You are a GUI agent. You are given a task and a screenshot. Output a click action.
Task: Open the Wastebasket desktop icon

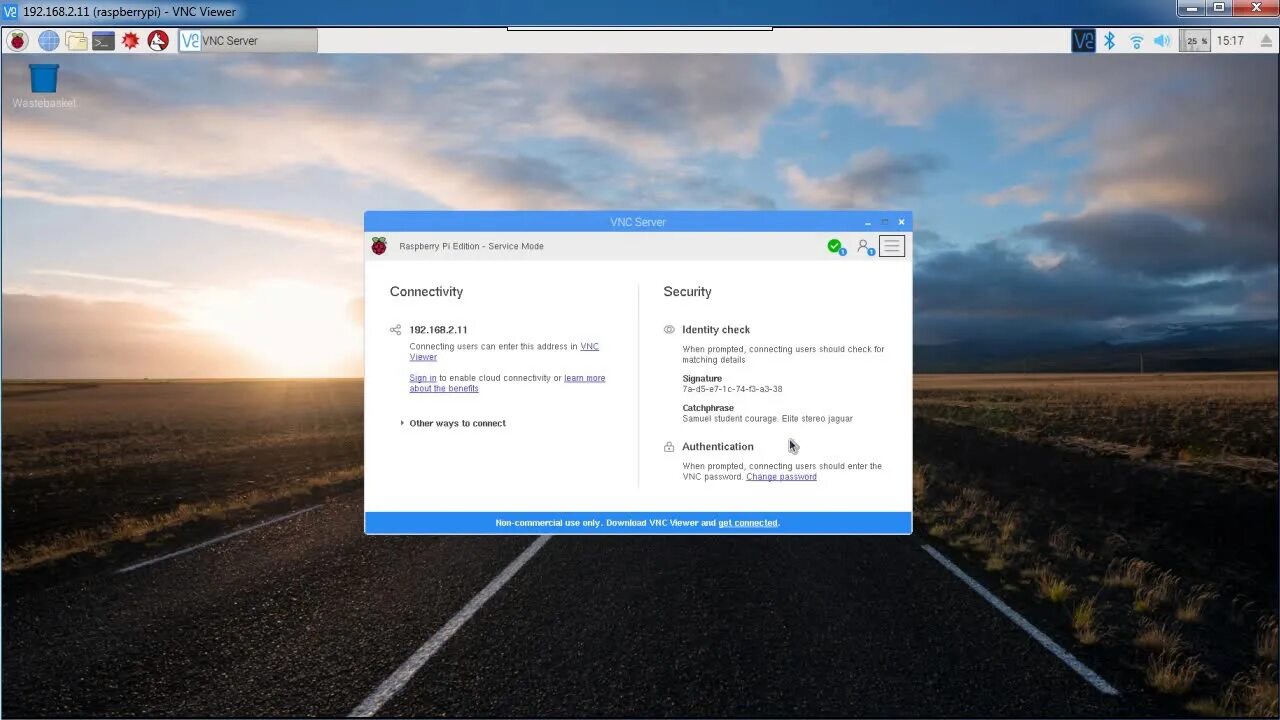(44, 86)
